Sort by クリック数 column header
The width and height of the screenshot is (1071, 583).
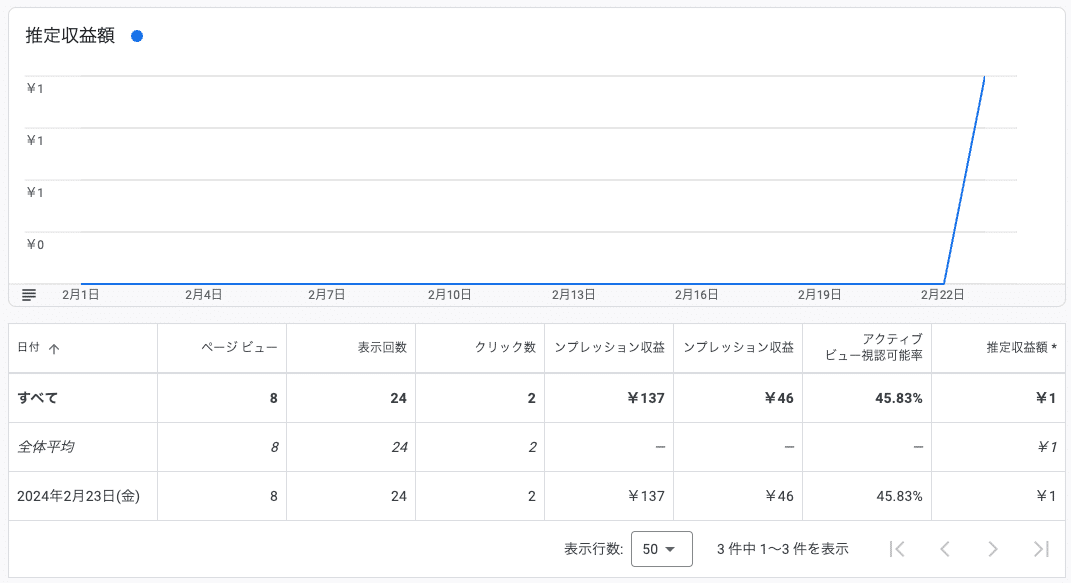tap(505, 348)
